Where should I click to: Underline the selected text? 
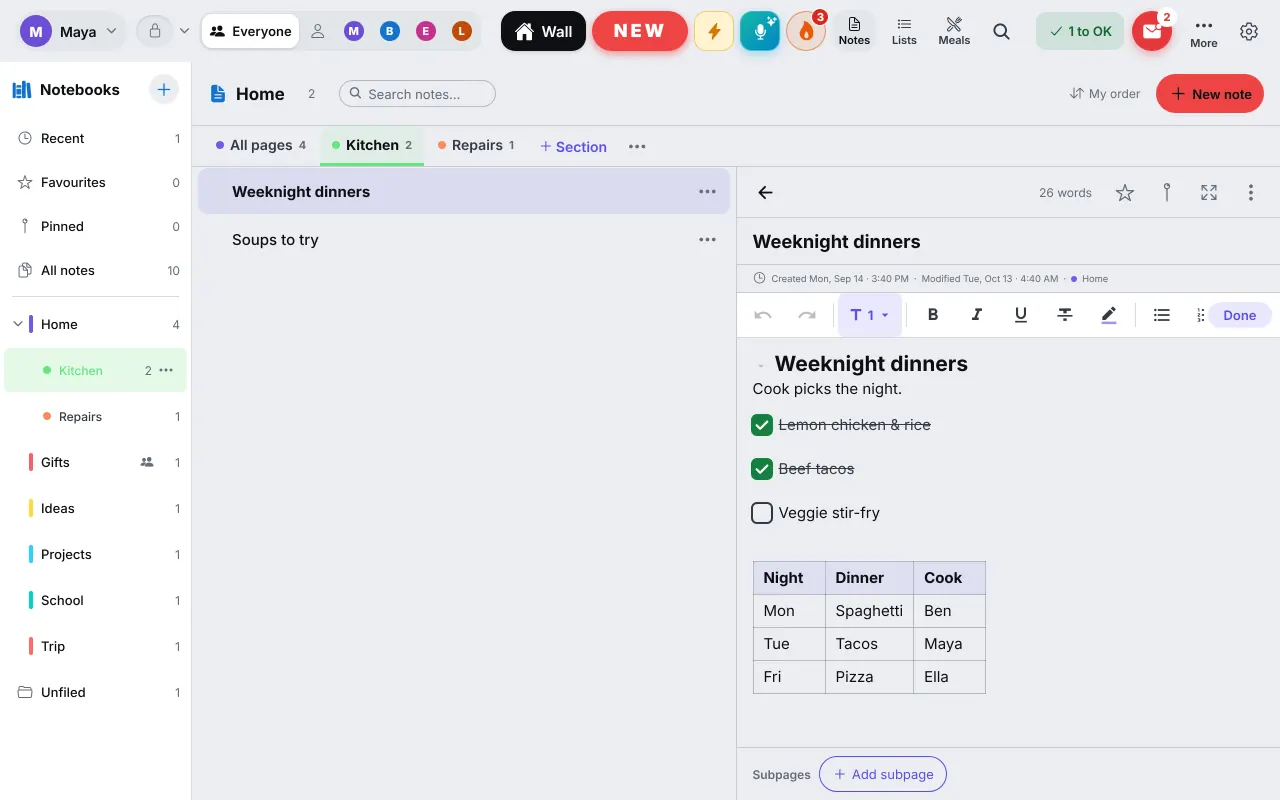coord(1021,315)
